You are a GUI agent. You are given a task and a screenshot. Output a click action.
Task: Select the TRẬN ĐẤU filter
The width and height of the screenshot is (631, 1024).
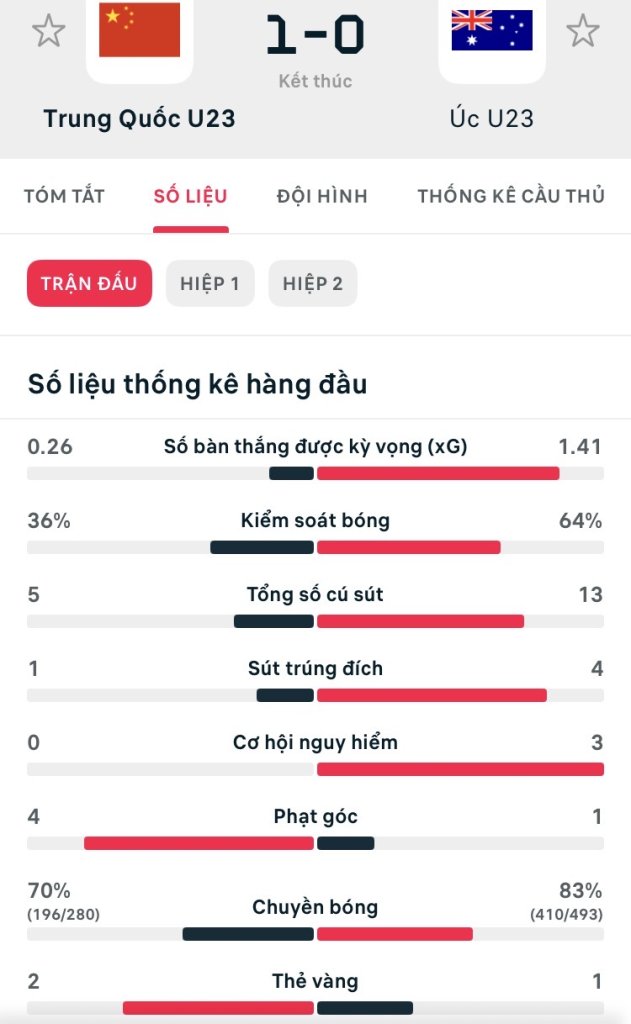[x=89, y=283]
